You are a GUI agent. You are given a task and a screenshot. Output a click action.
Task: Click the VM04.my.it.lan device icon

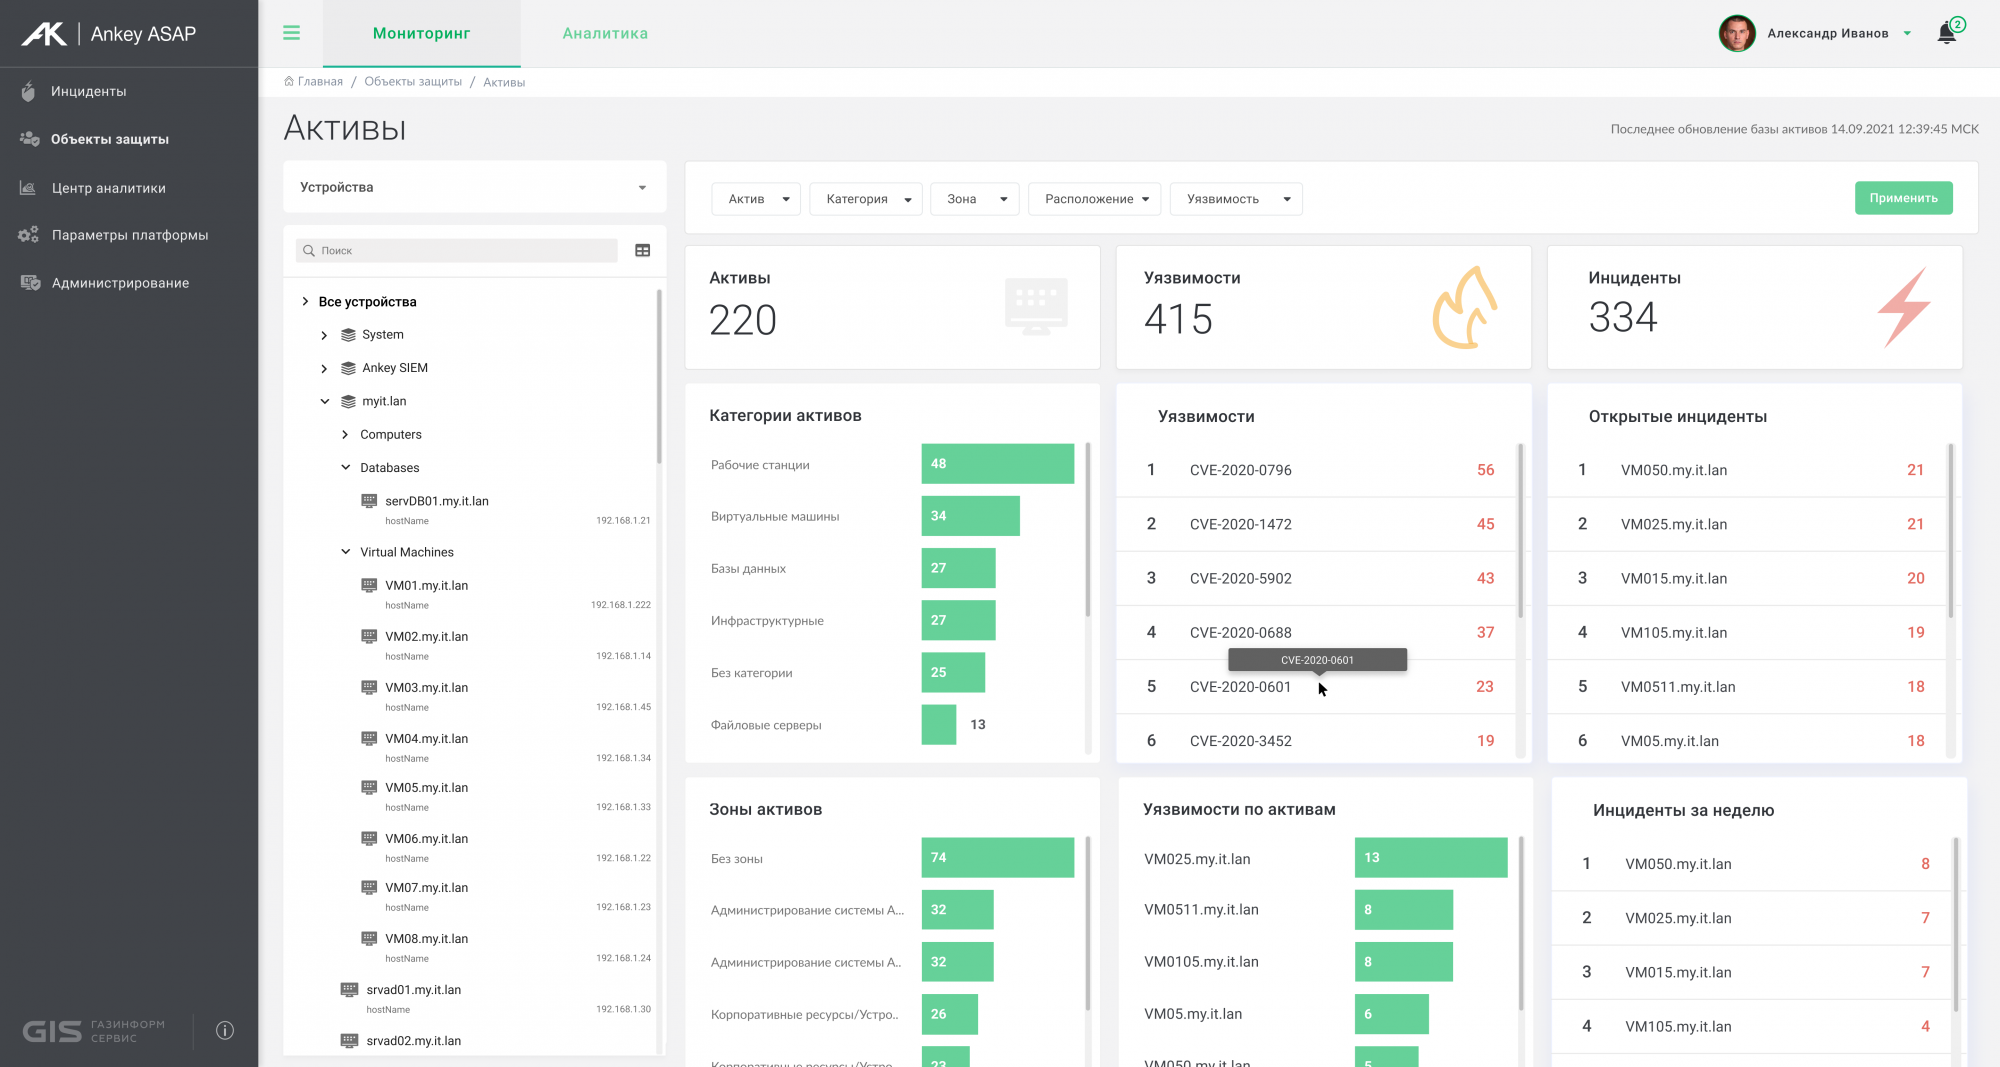[369, 738]
